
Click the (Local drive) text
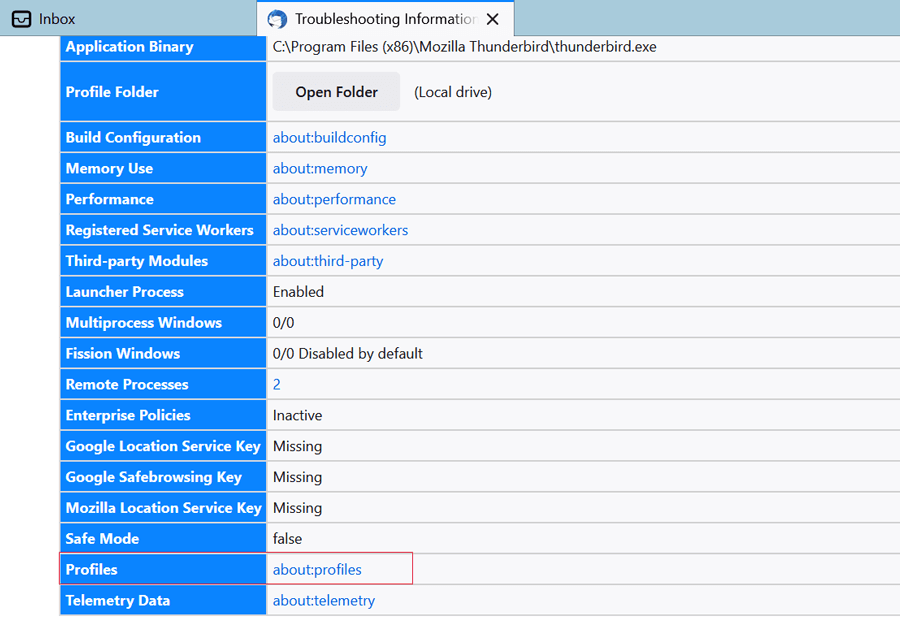tap(453, 92)
